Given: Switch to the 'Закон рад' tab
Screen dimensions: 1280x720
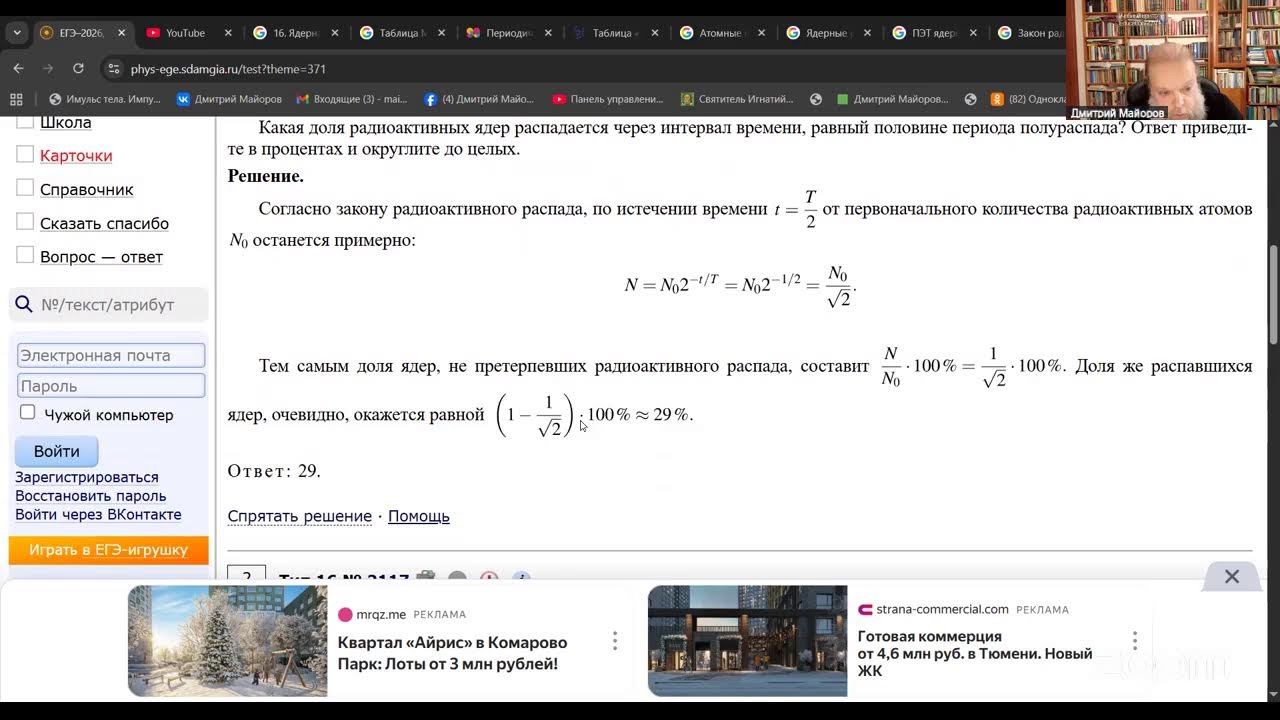Looking at the screenshot, I should [1030, 33].
